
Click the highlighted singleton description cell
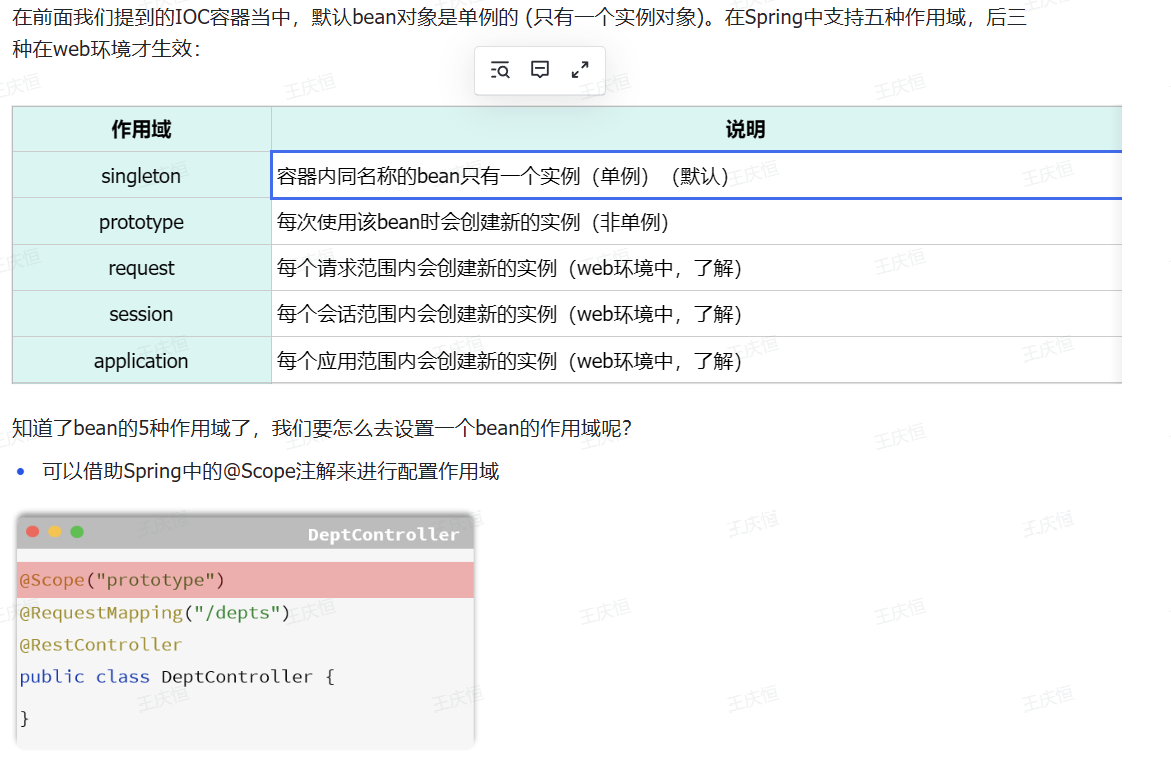click(696, 176)
